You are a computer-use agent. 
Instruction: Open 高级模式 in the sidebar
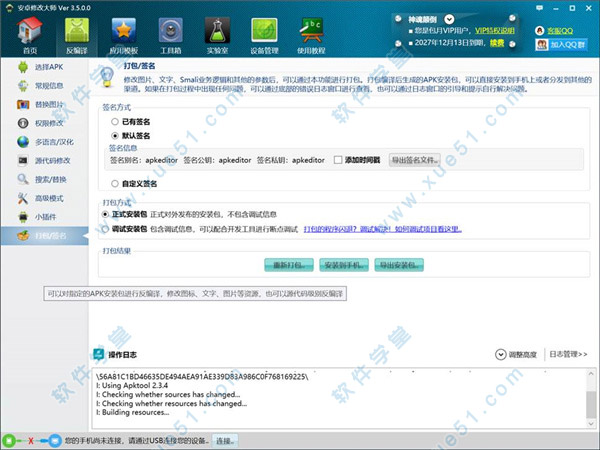pyautogui.click(x=44, y=198)
